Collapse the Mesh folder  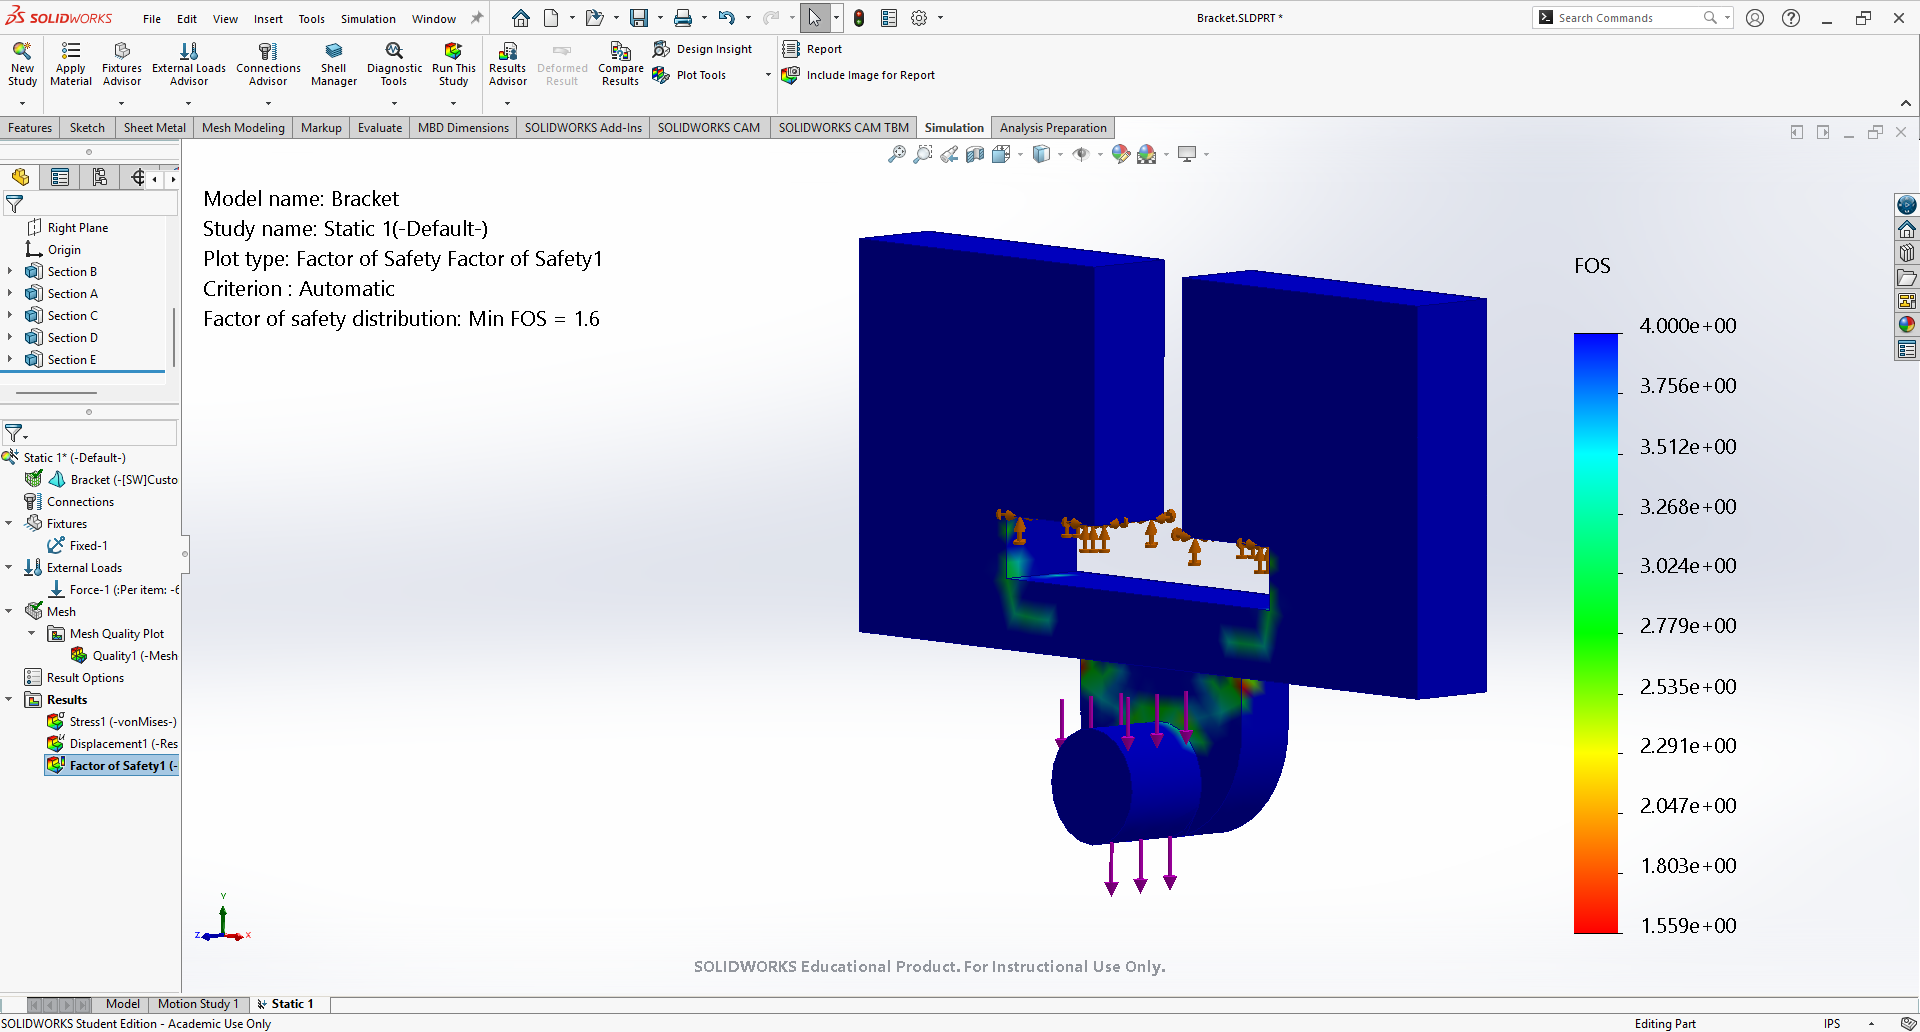(9, 611)
